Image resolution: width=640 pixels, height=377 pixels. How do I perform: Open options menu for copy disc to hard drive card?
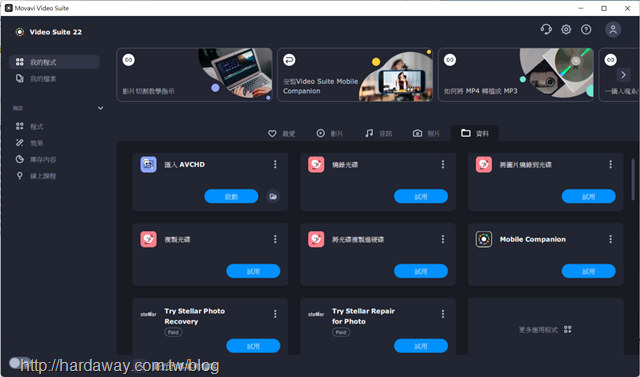click(x=443, y=239)
